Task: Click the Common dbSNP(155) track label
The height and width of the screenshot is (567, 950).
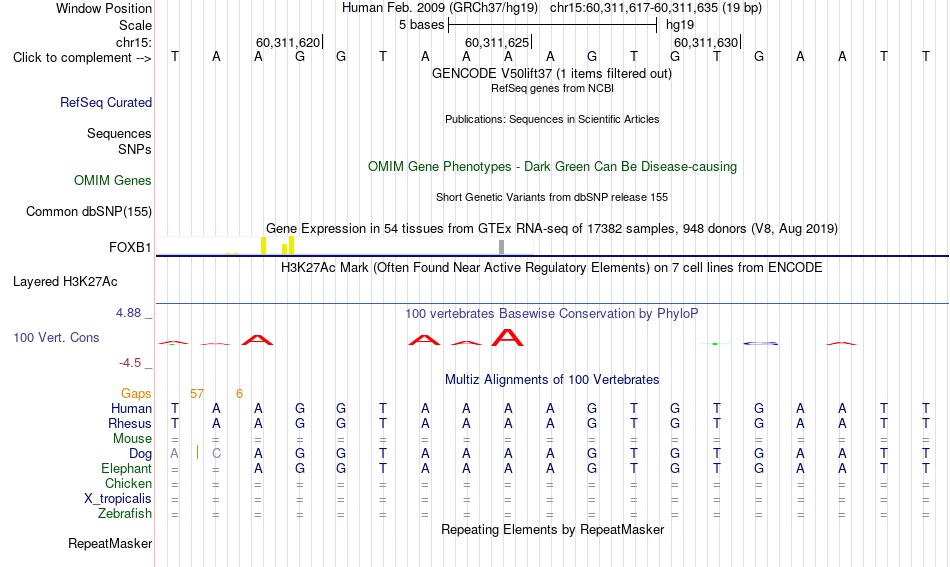Action: coord(88,211)
